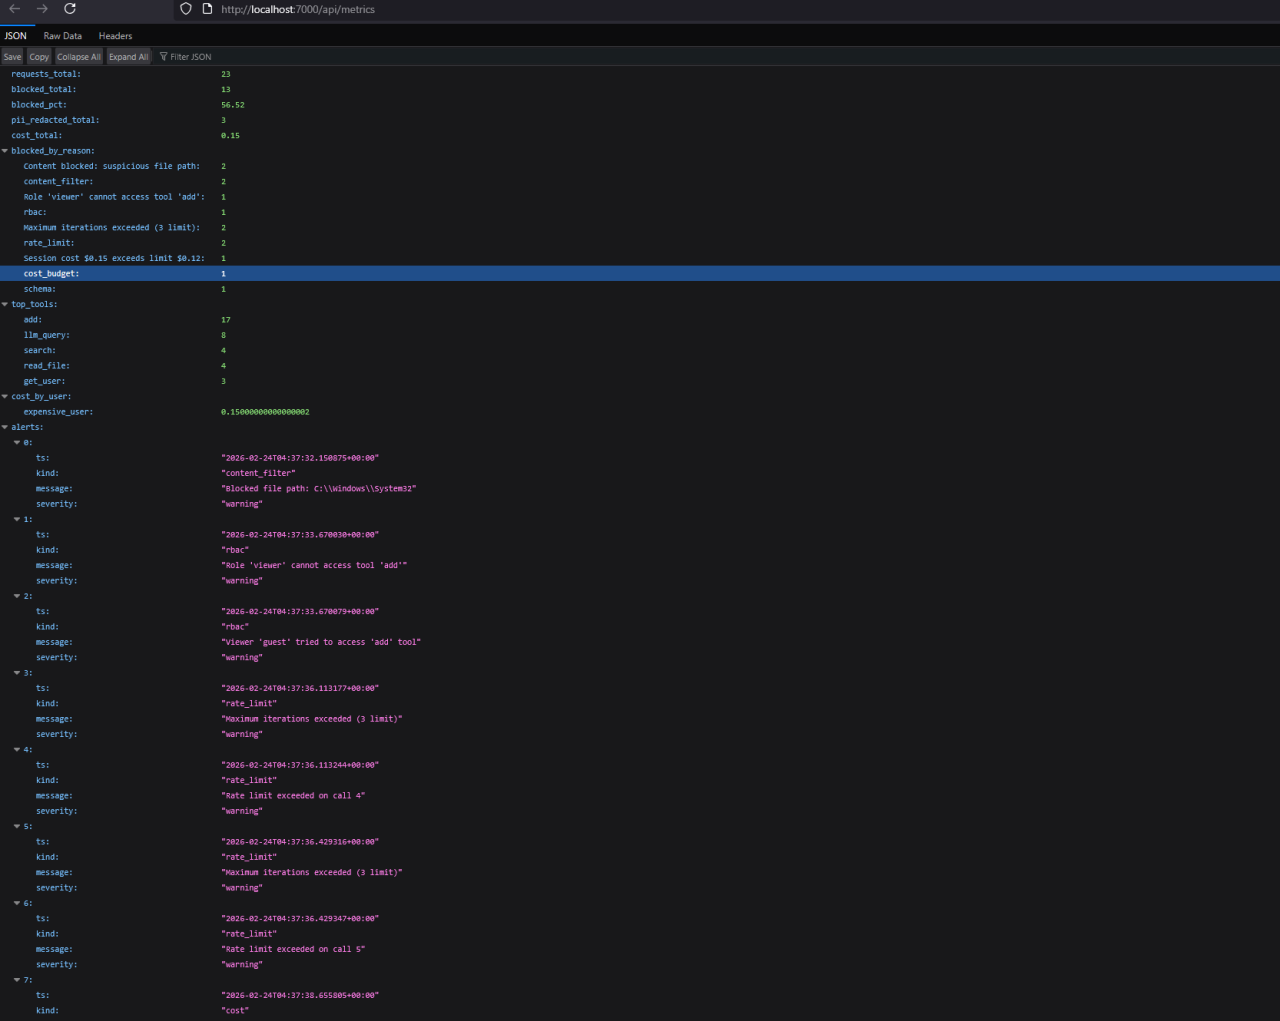Collapse alert item 4
This screenshot has height=1021, width=1280.
point(17,750)
